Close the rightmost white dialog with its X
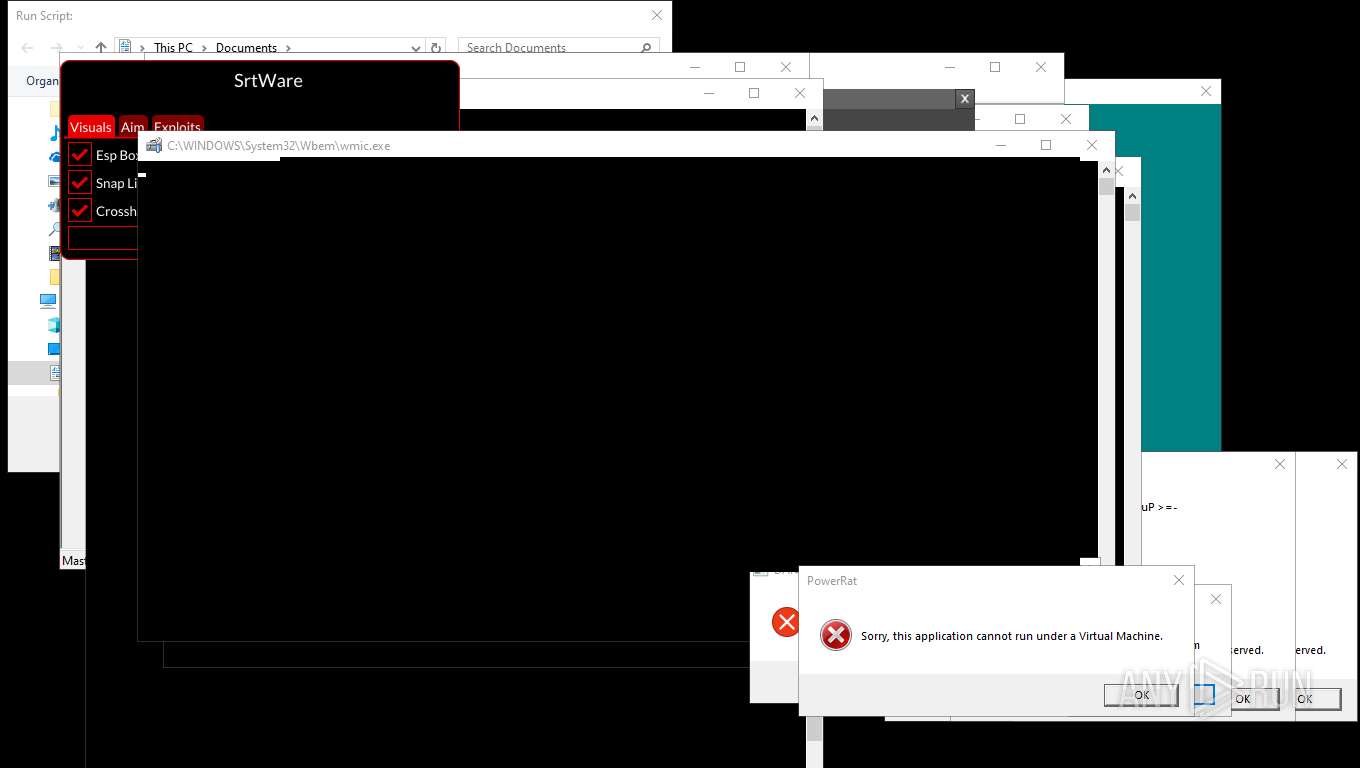Viewport: 1360px width, 768px height. click(x=1342, y=464)
